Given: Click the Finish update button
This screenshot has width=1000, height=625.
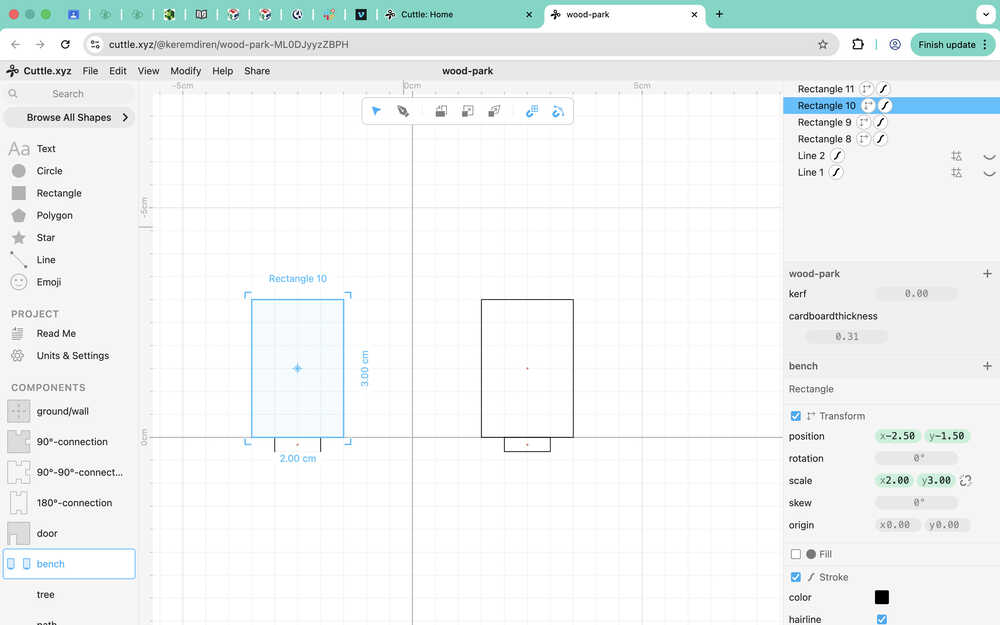Looking at the screenshot, I should (946, 45).
